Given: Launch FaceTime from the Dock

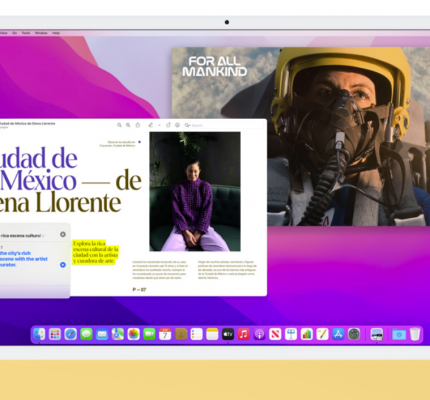Looking at the screenshot, I should (x=149, y=334).
